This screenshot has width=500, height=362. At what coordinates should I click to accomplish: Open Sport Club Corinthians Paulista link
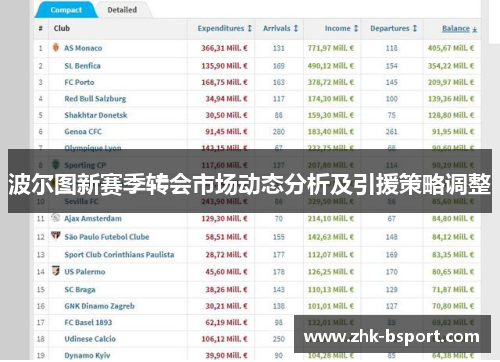[119, 254]
